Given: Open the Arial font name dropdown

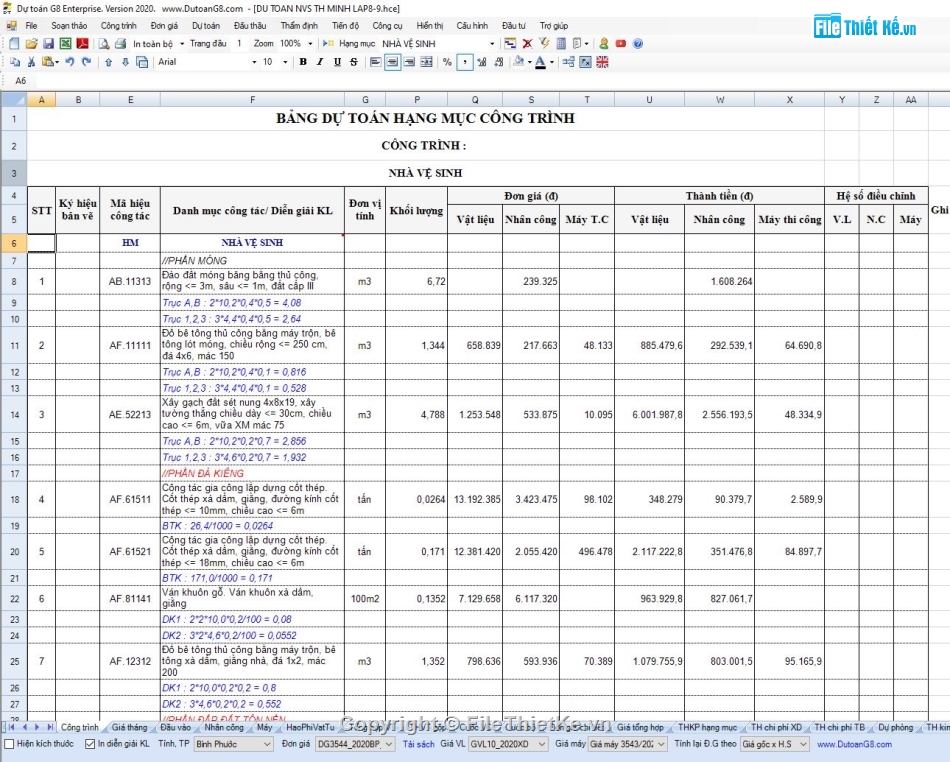Looking at the screenshot, I should point(254,62).
